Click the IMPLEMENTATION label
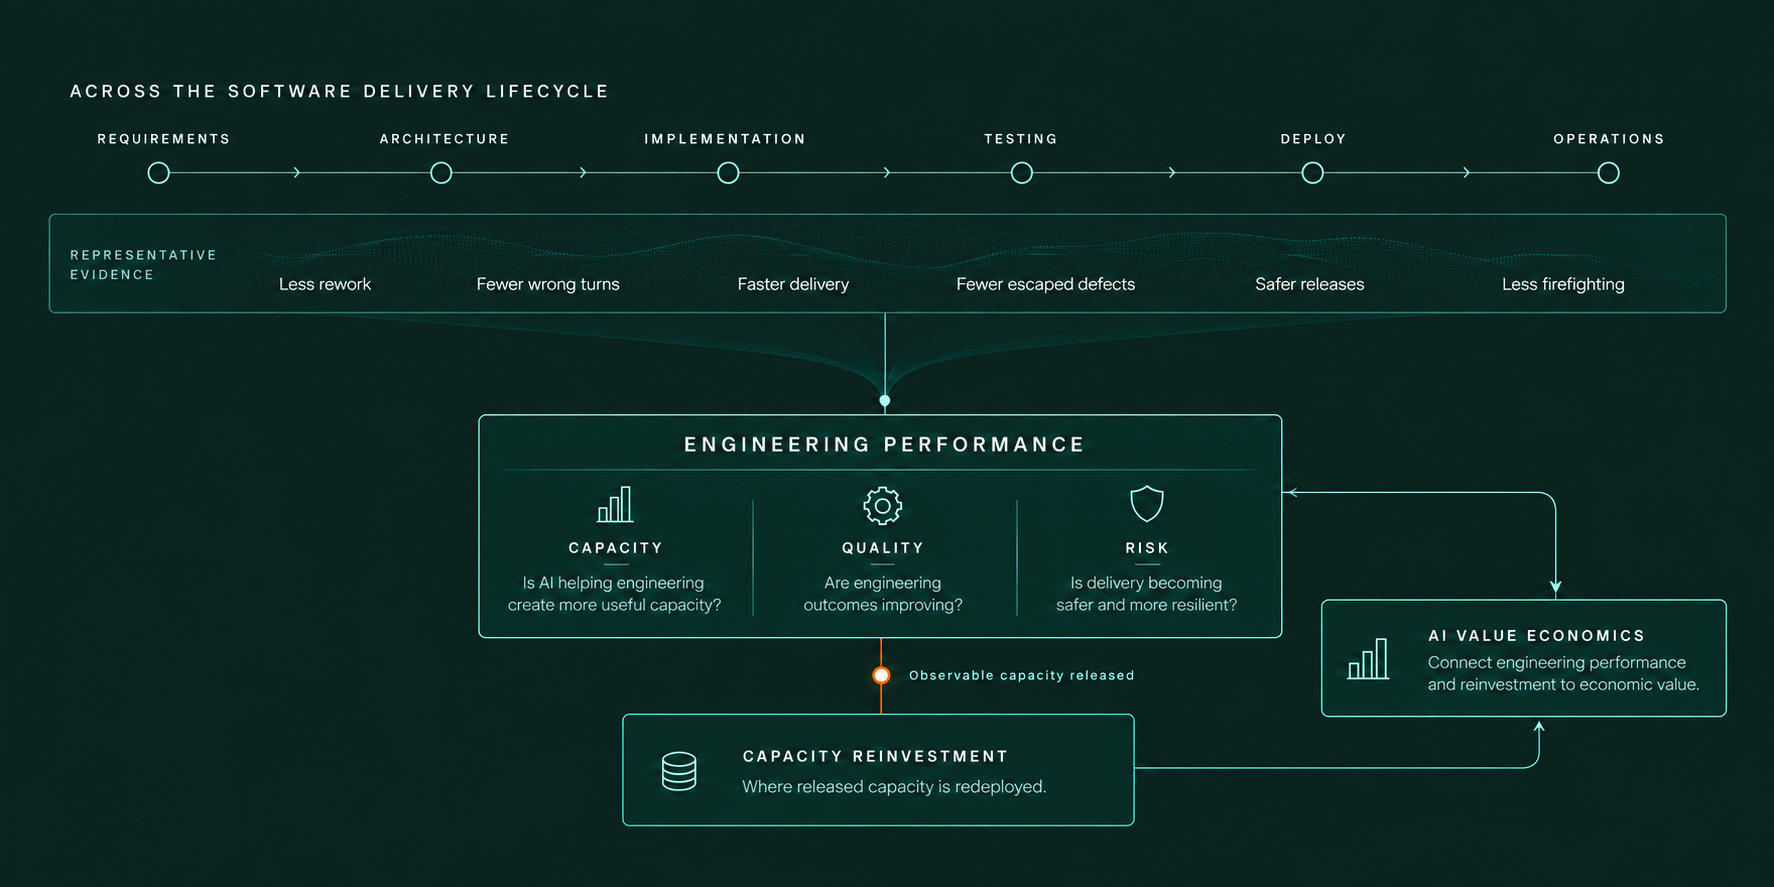This screenshot has height=887, width=1774. coord(725,139)
